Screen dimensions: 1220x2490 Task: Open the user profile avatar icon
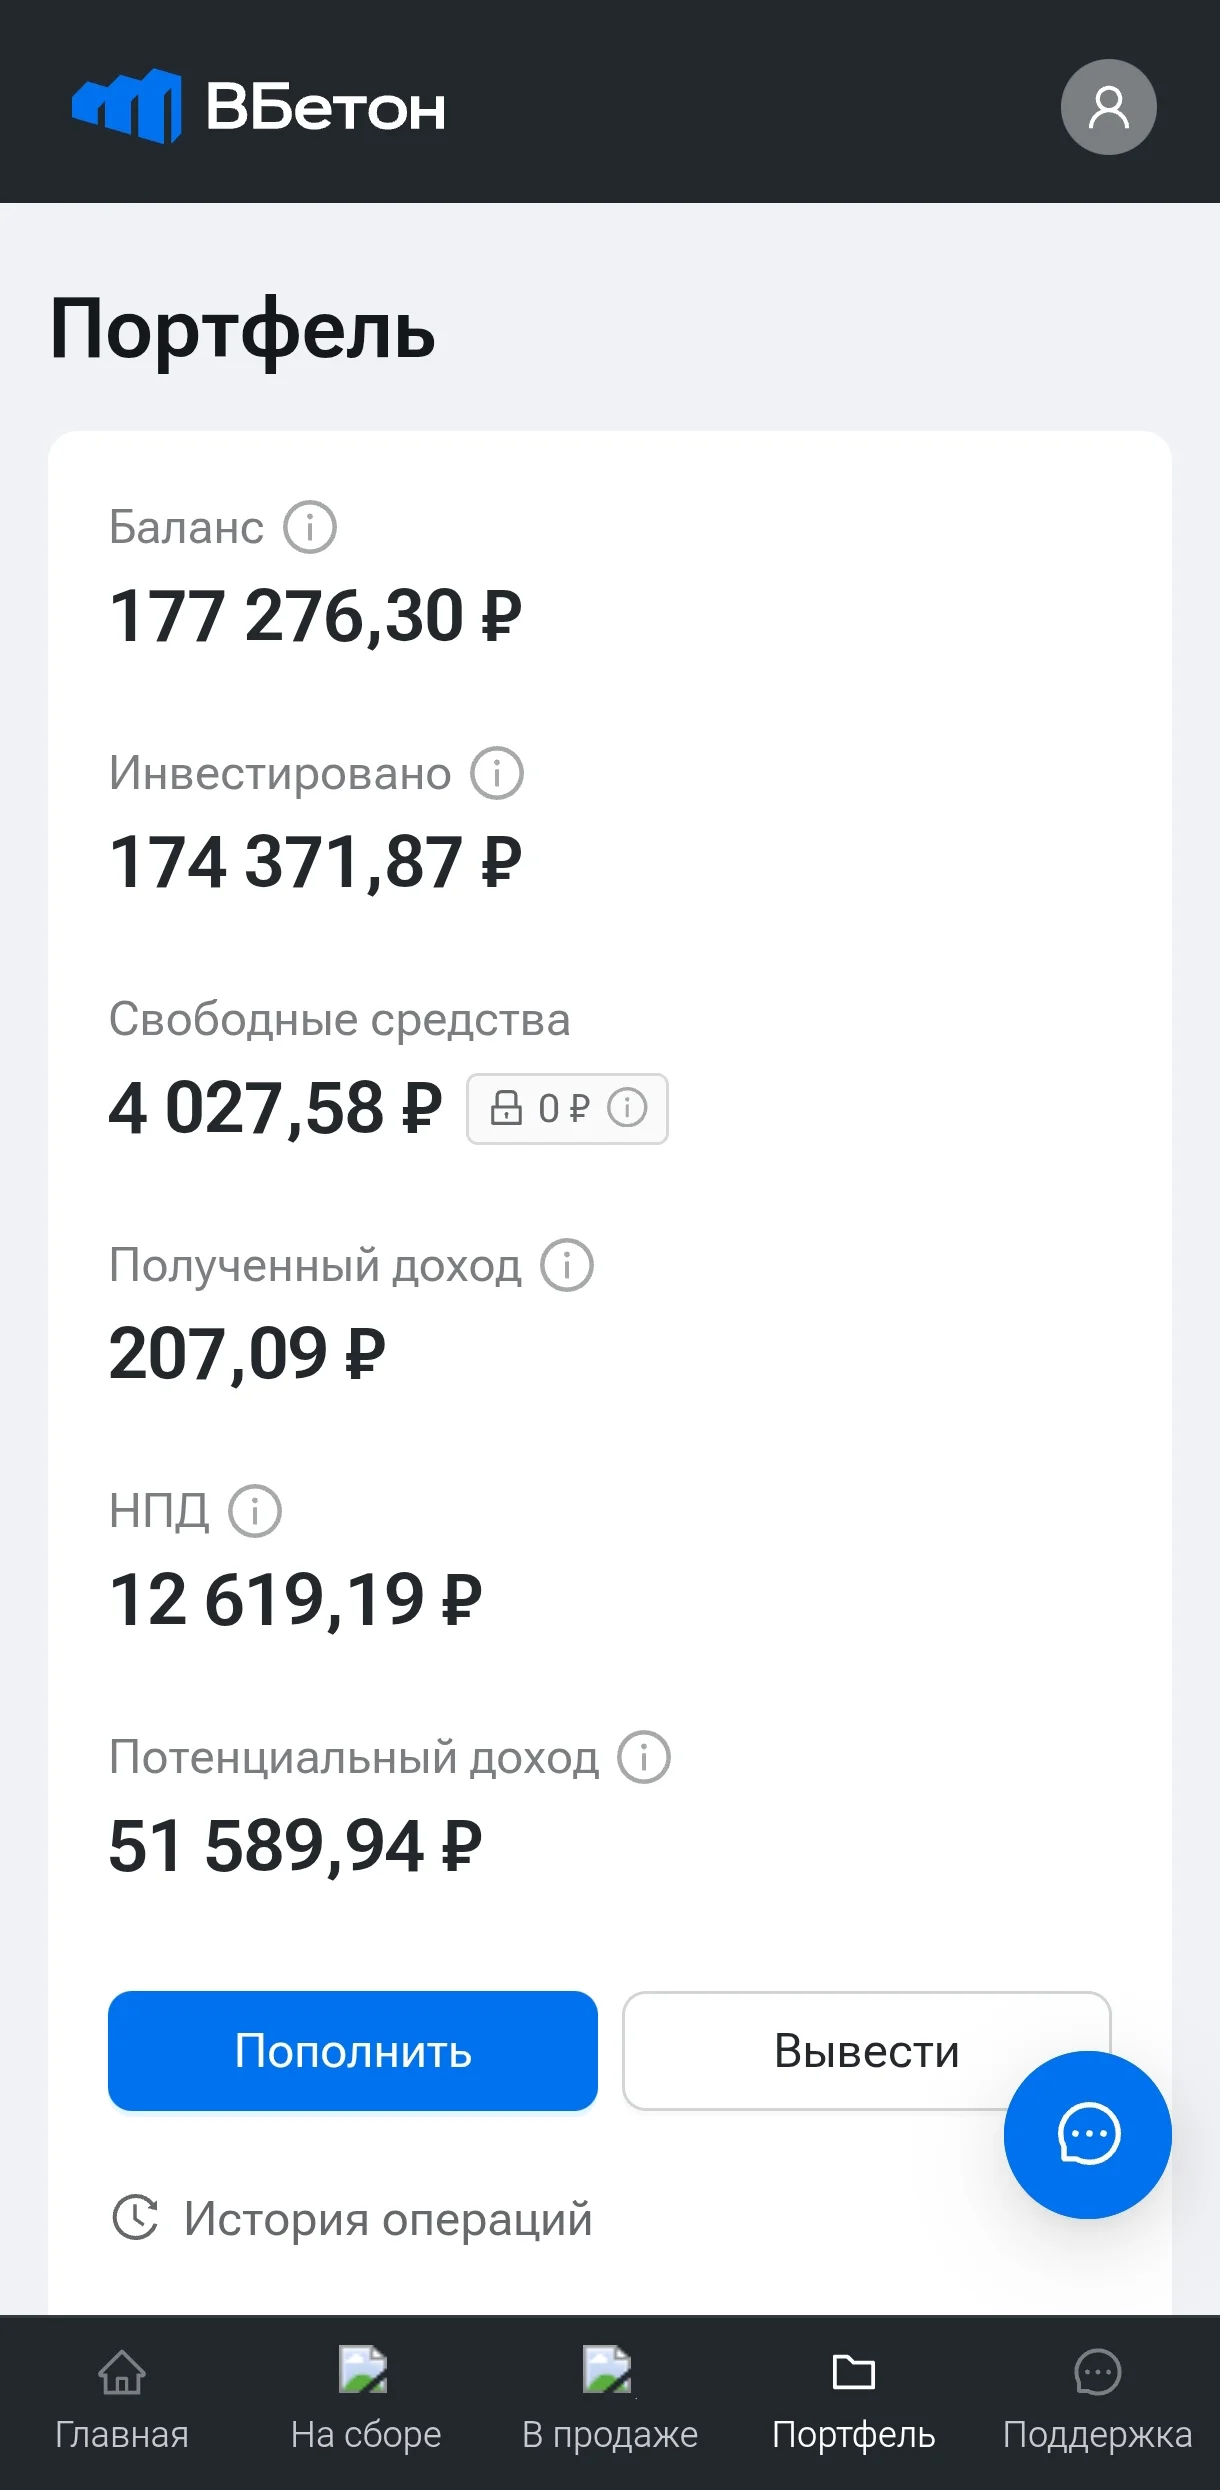coord(1108,107)
